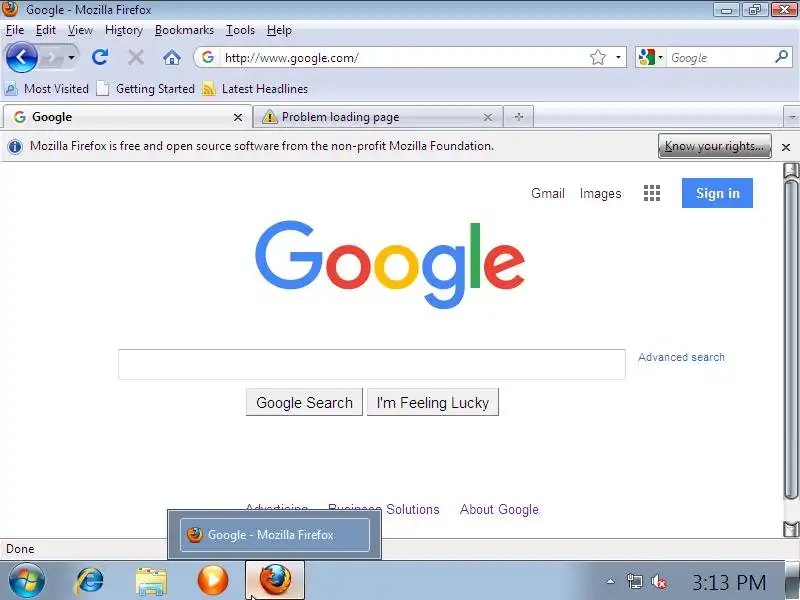Go back with the Back arrow button
Screen dimensions: 800x600
coord(21,57)
